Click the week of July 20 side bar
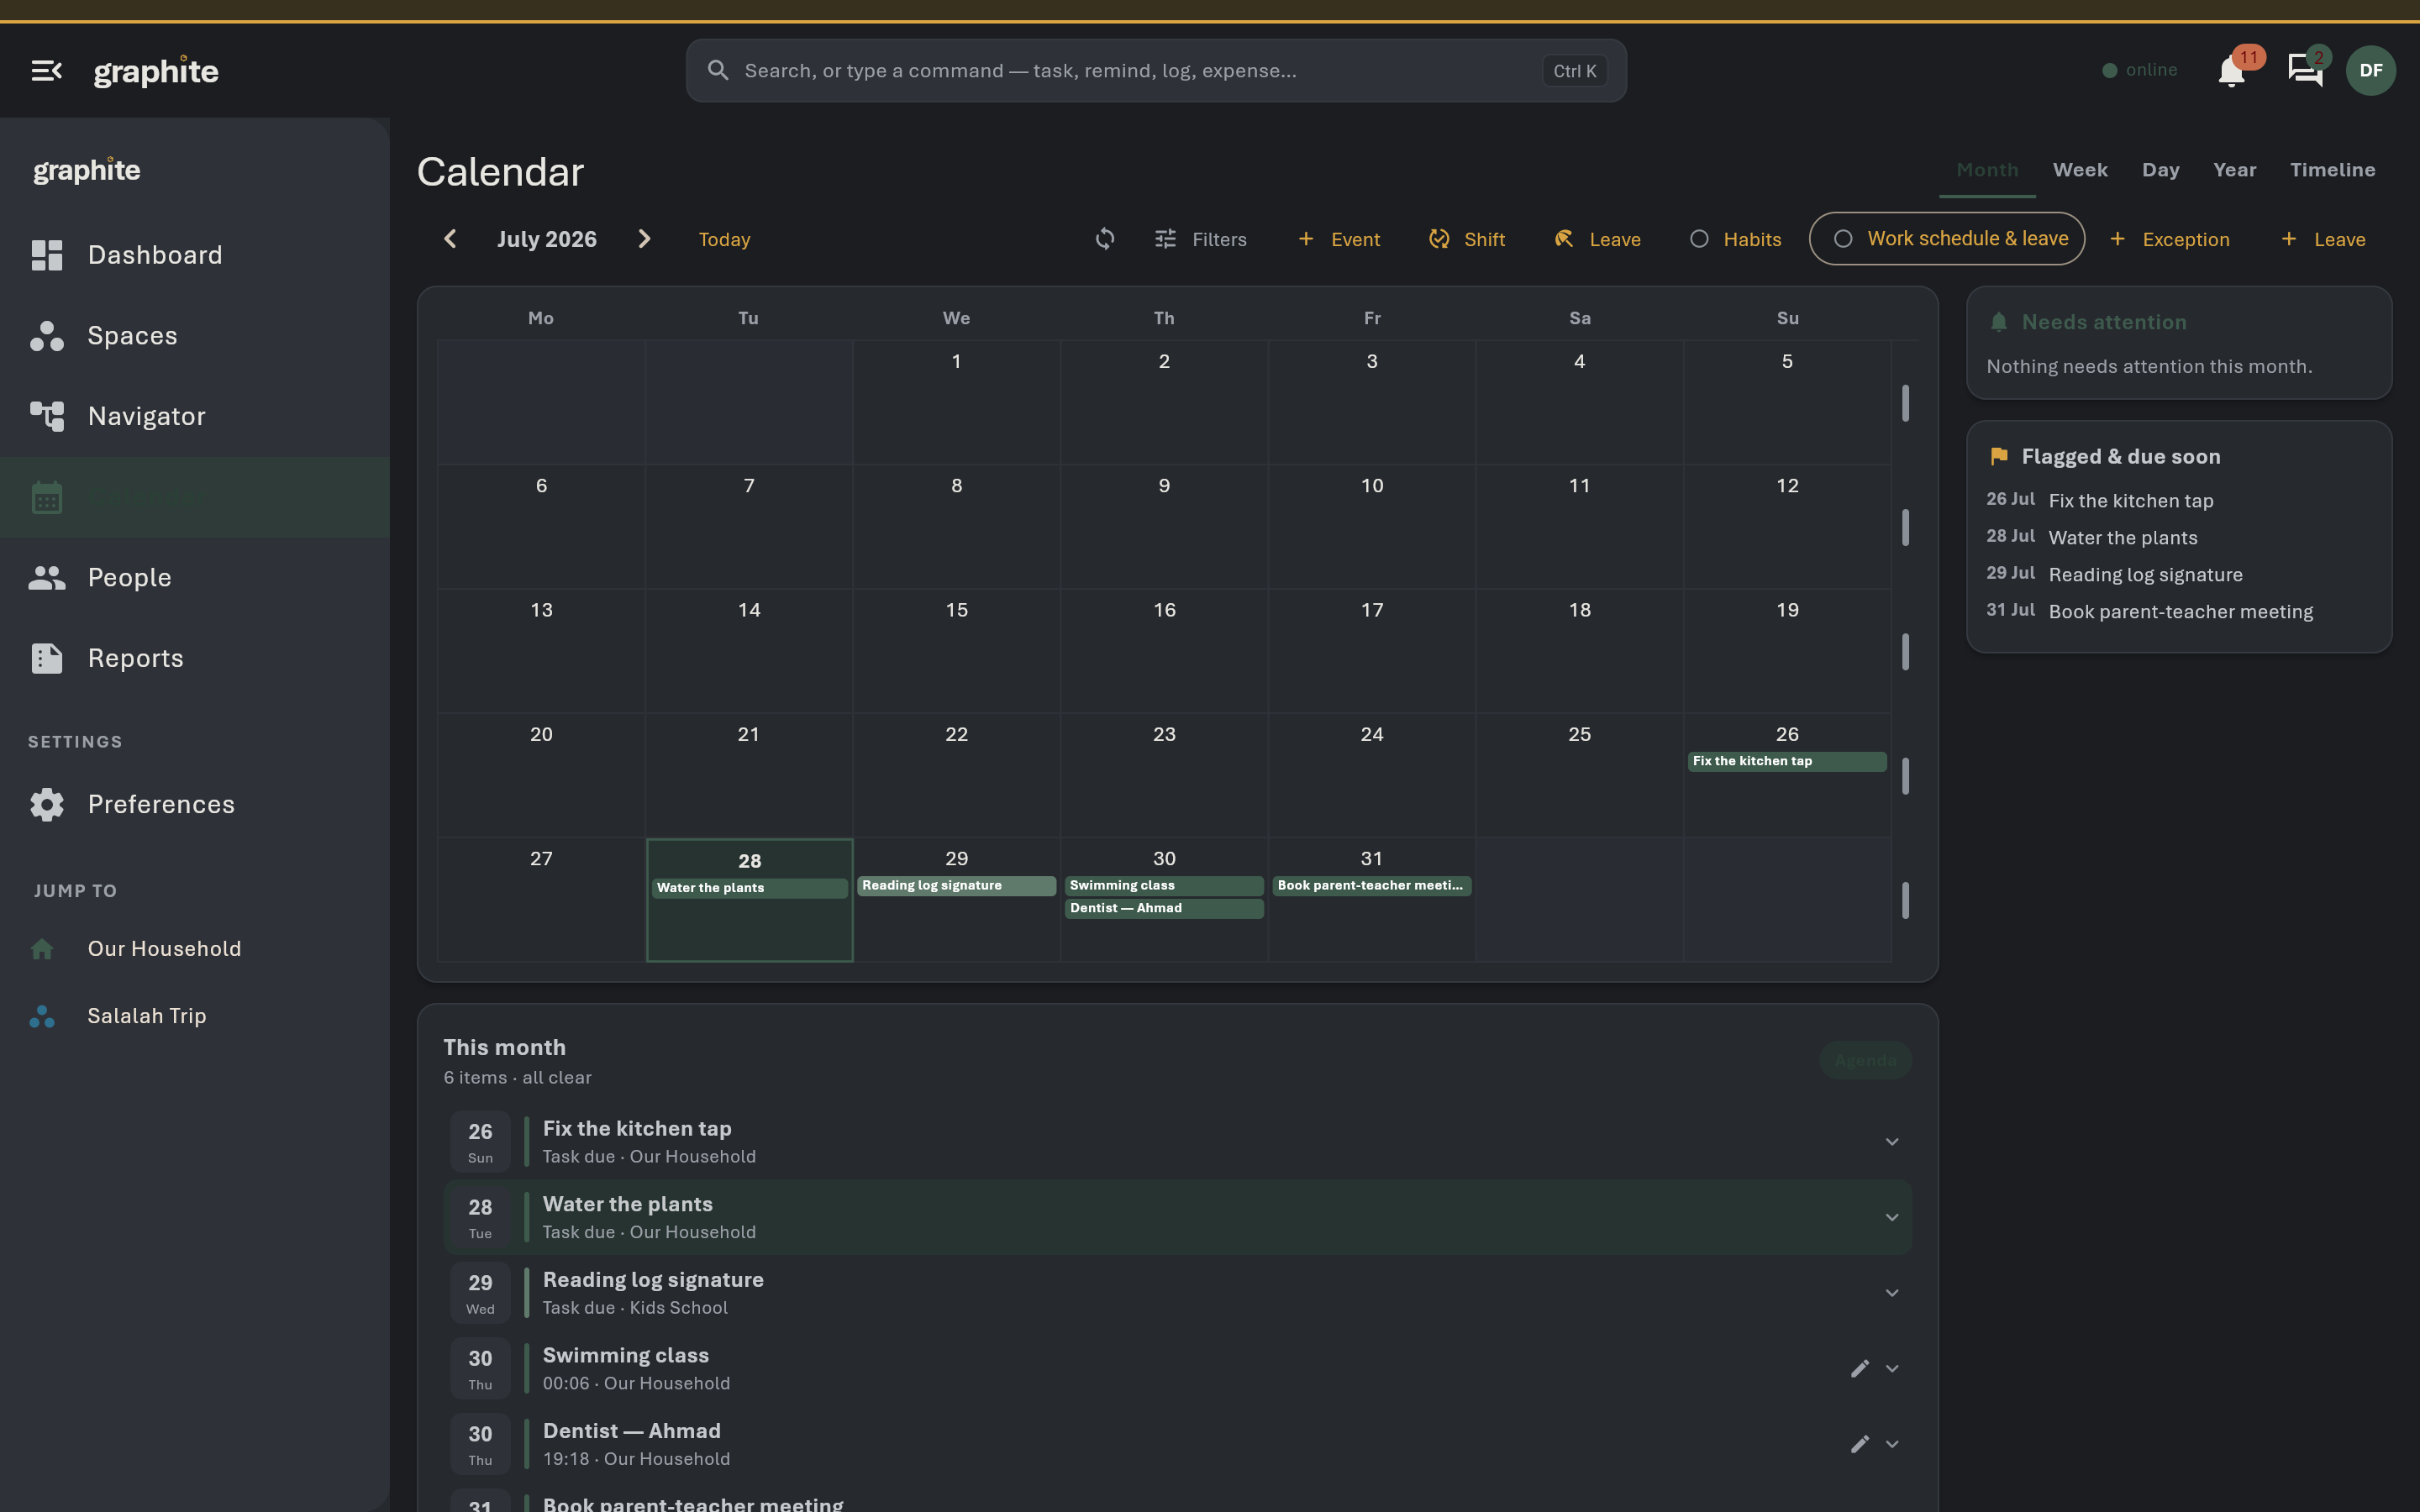 tap(1905, 776)
